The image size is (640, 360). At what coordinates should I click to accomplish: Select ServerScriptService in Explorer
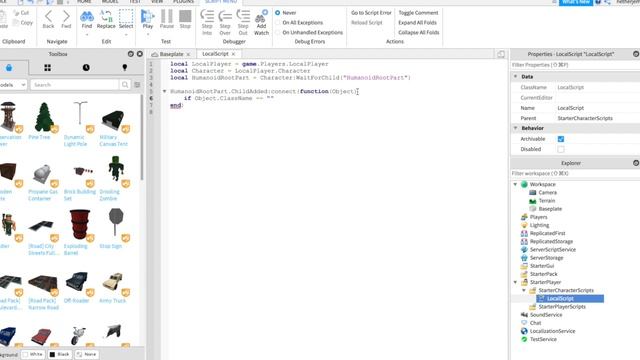[552, 250]
